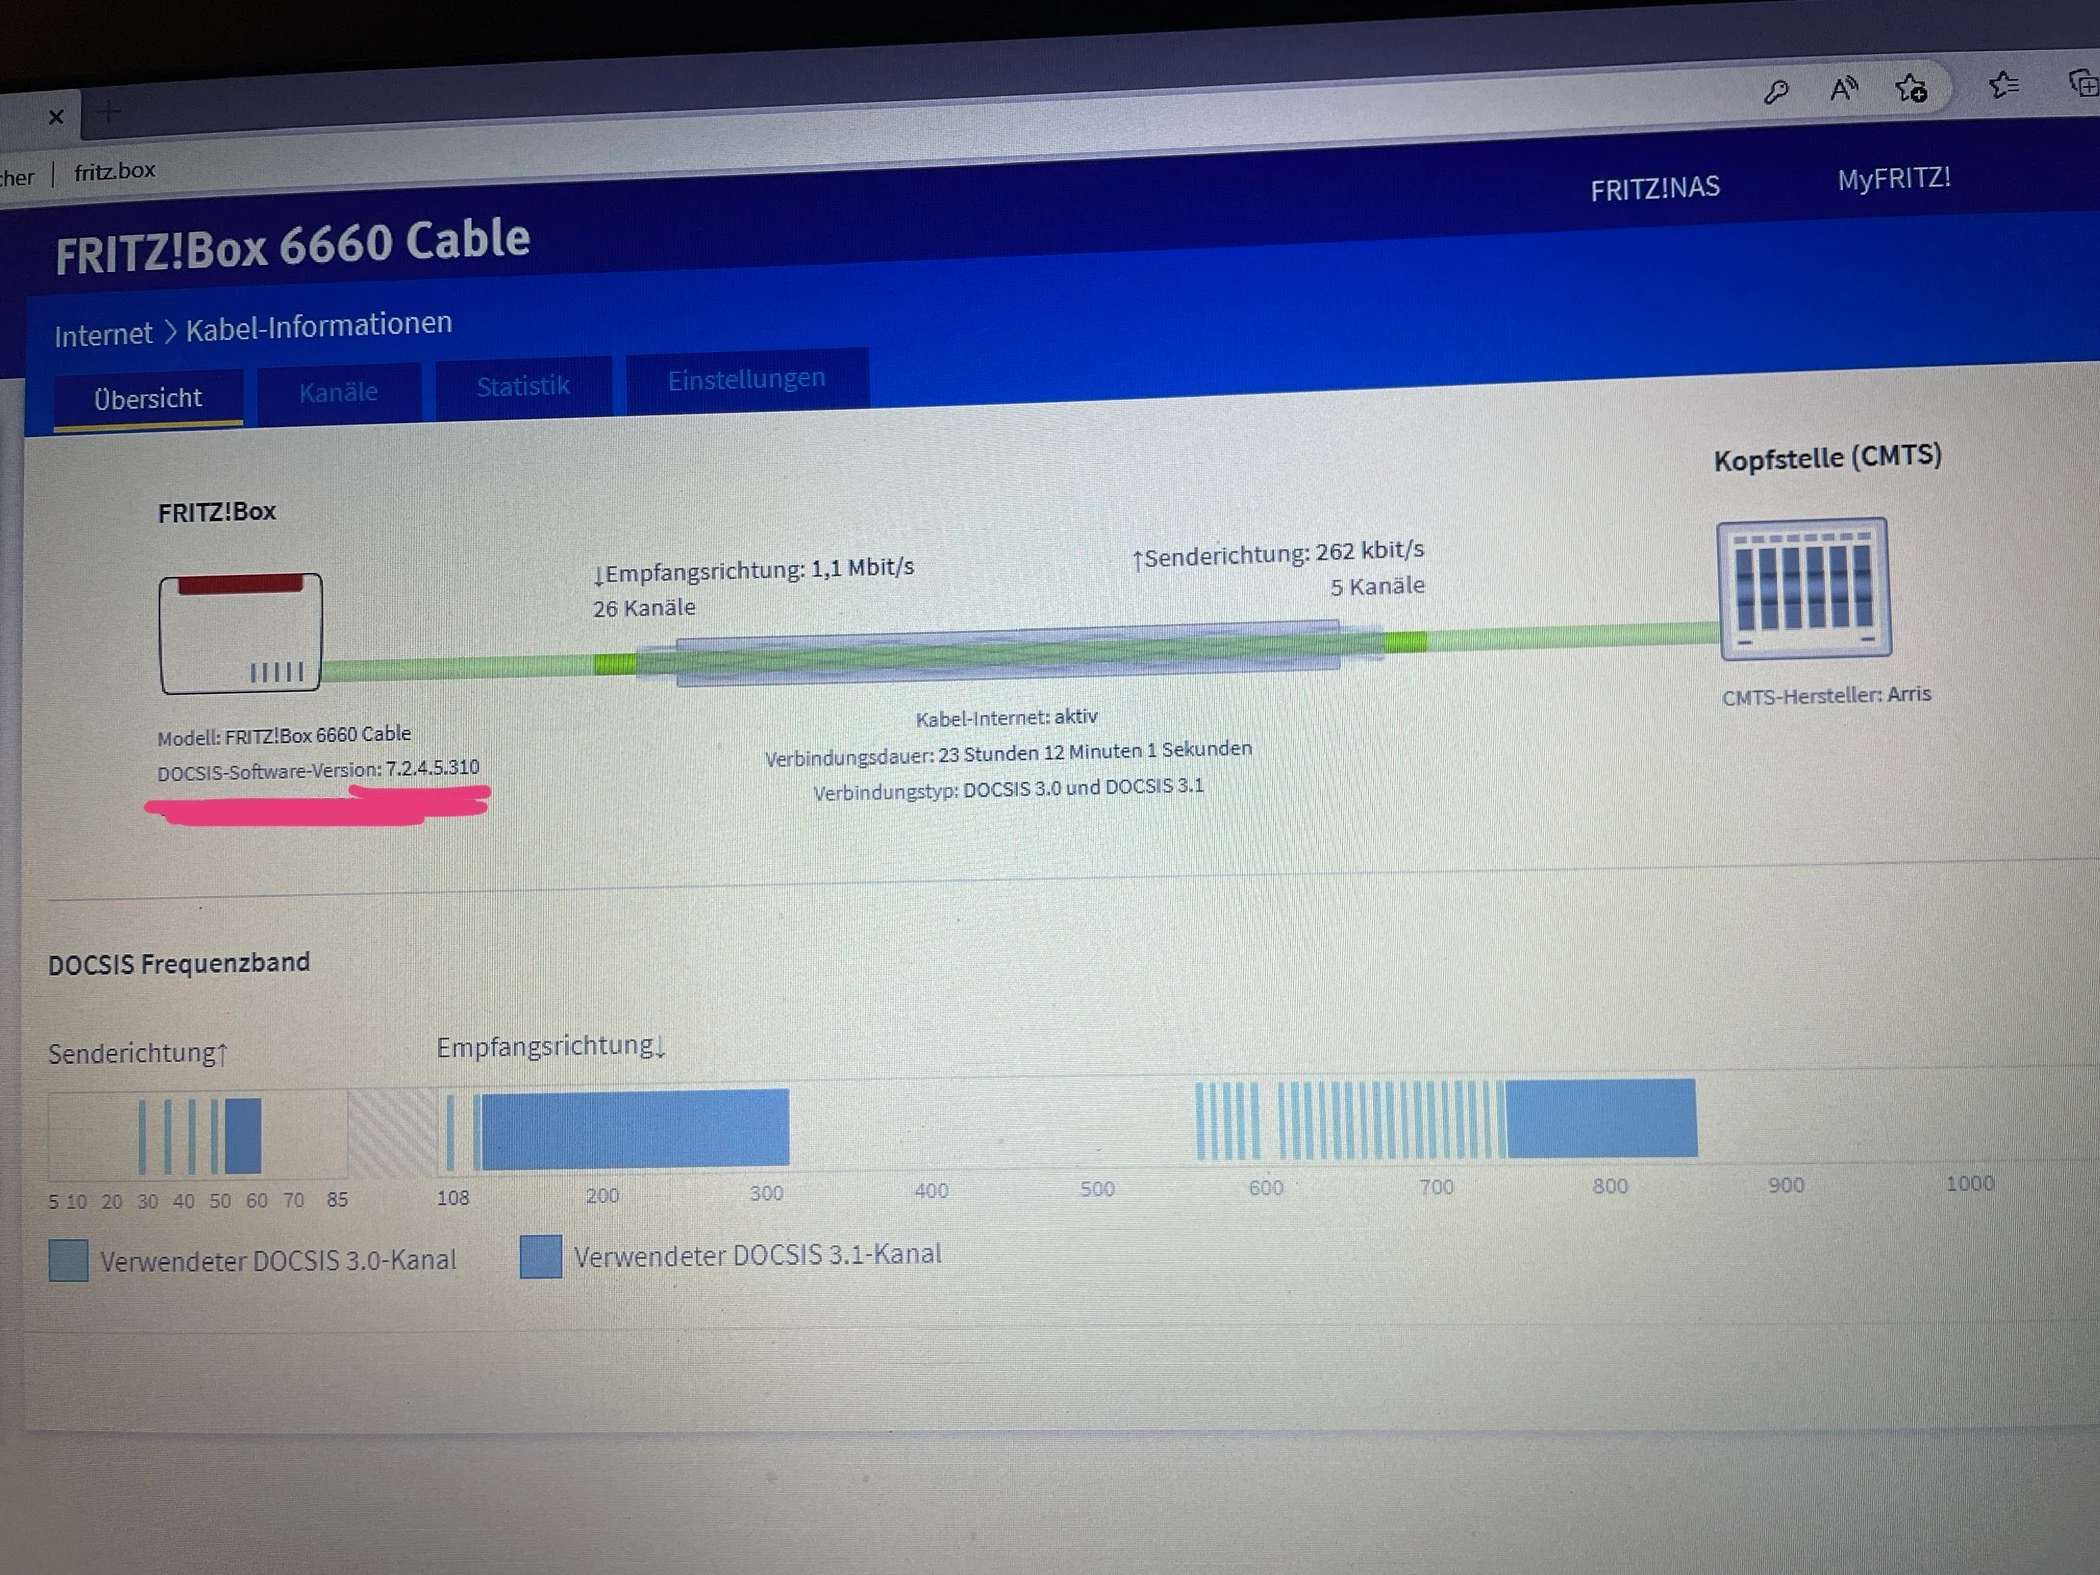Open a new browser tab
The width and height of the screenshot is (2100, 1575).
109,113
